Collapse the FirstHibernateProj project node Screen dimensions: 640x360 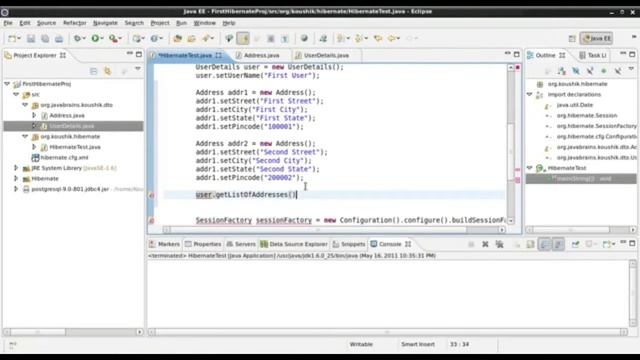tap(7, 84)
